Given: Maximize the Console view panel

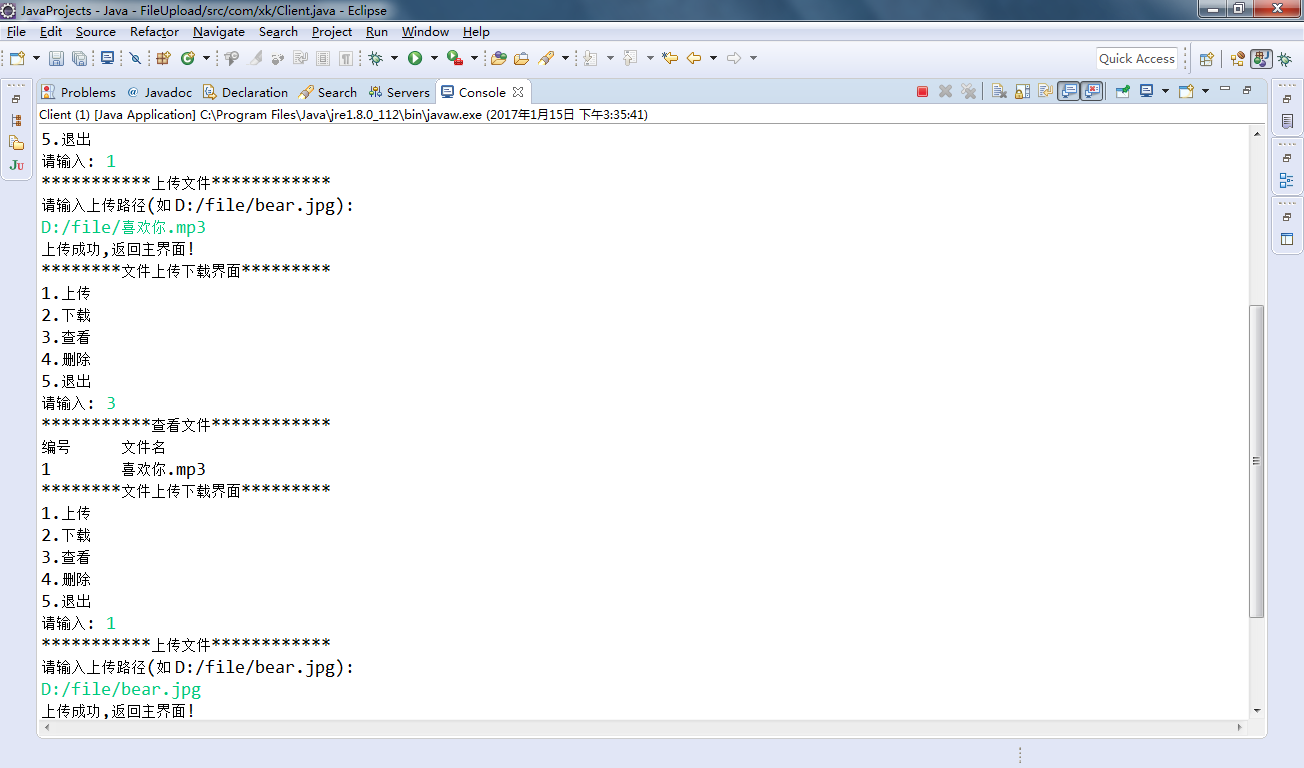Looking at the screenshot, I should [x=1247, y=90].
